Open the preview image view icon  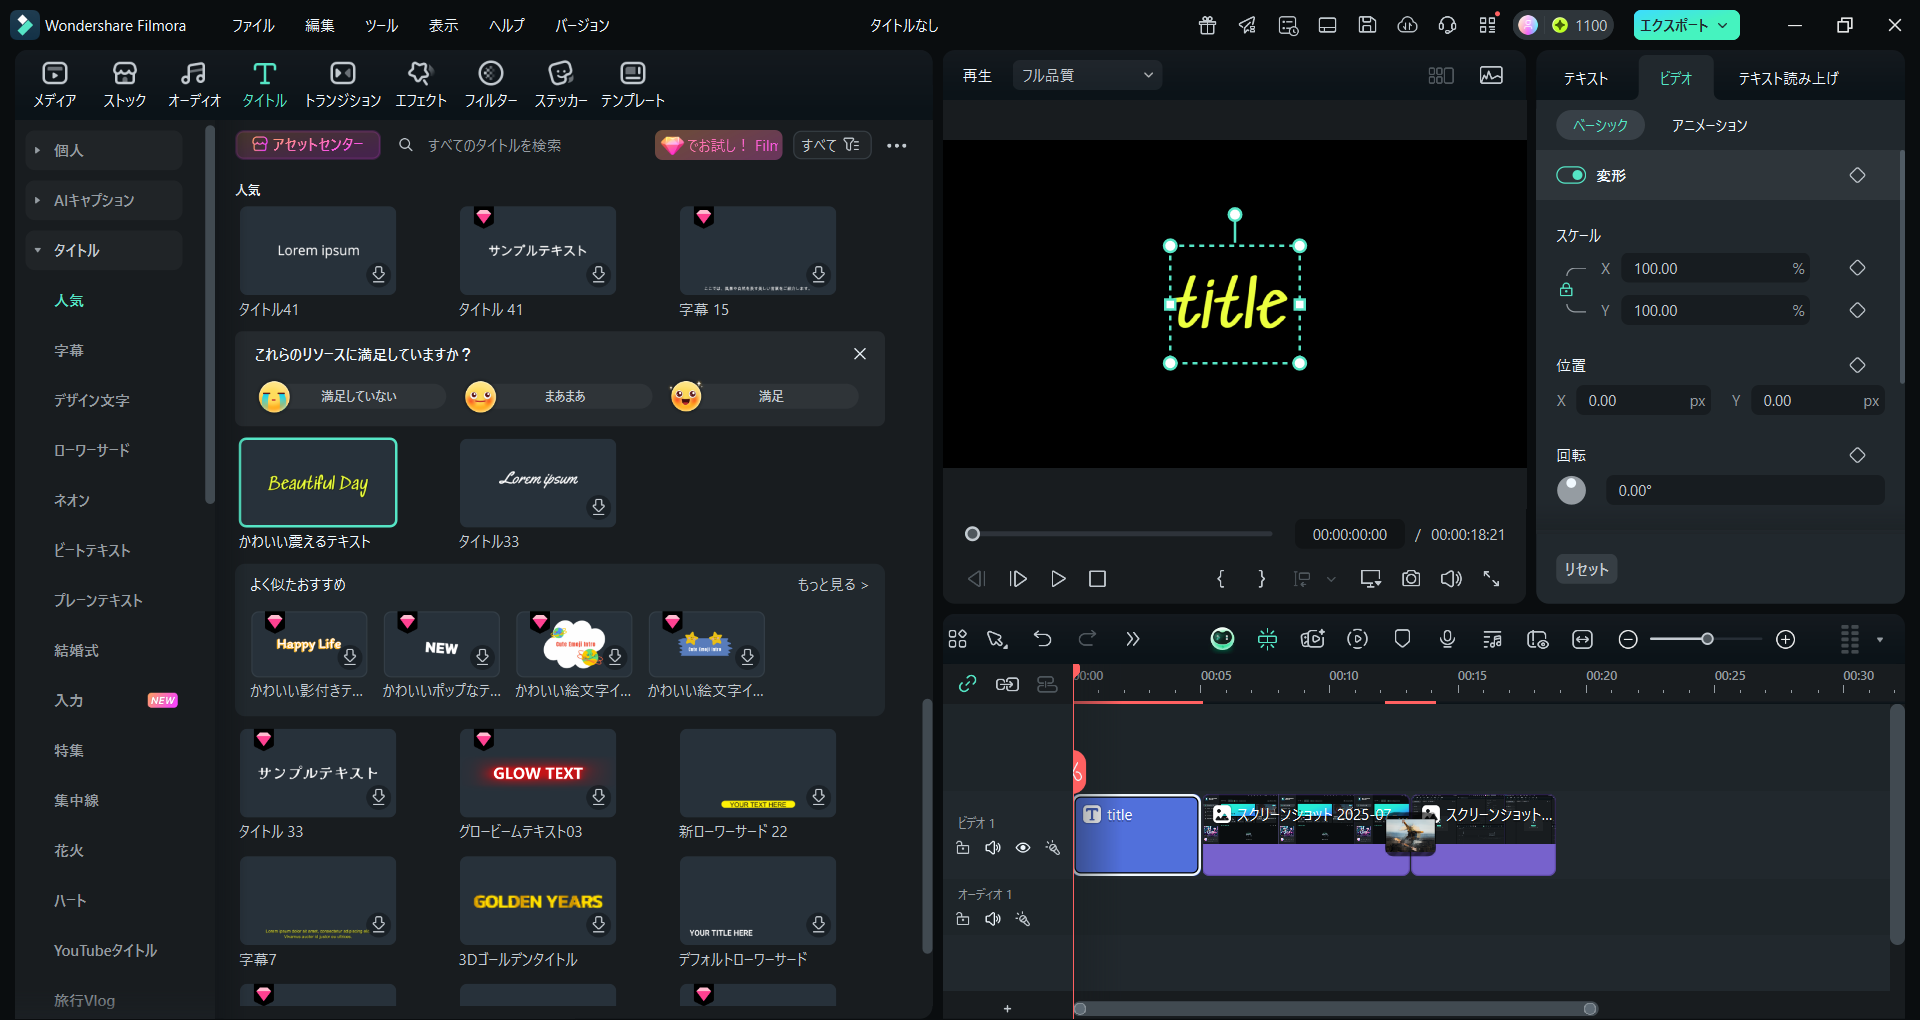1491,75
